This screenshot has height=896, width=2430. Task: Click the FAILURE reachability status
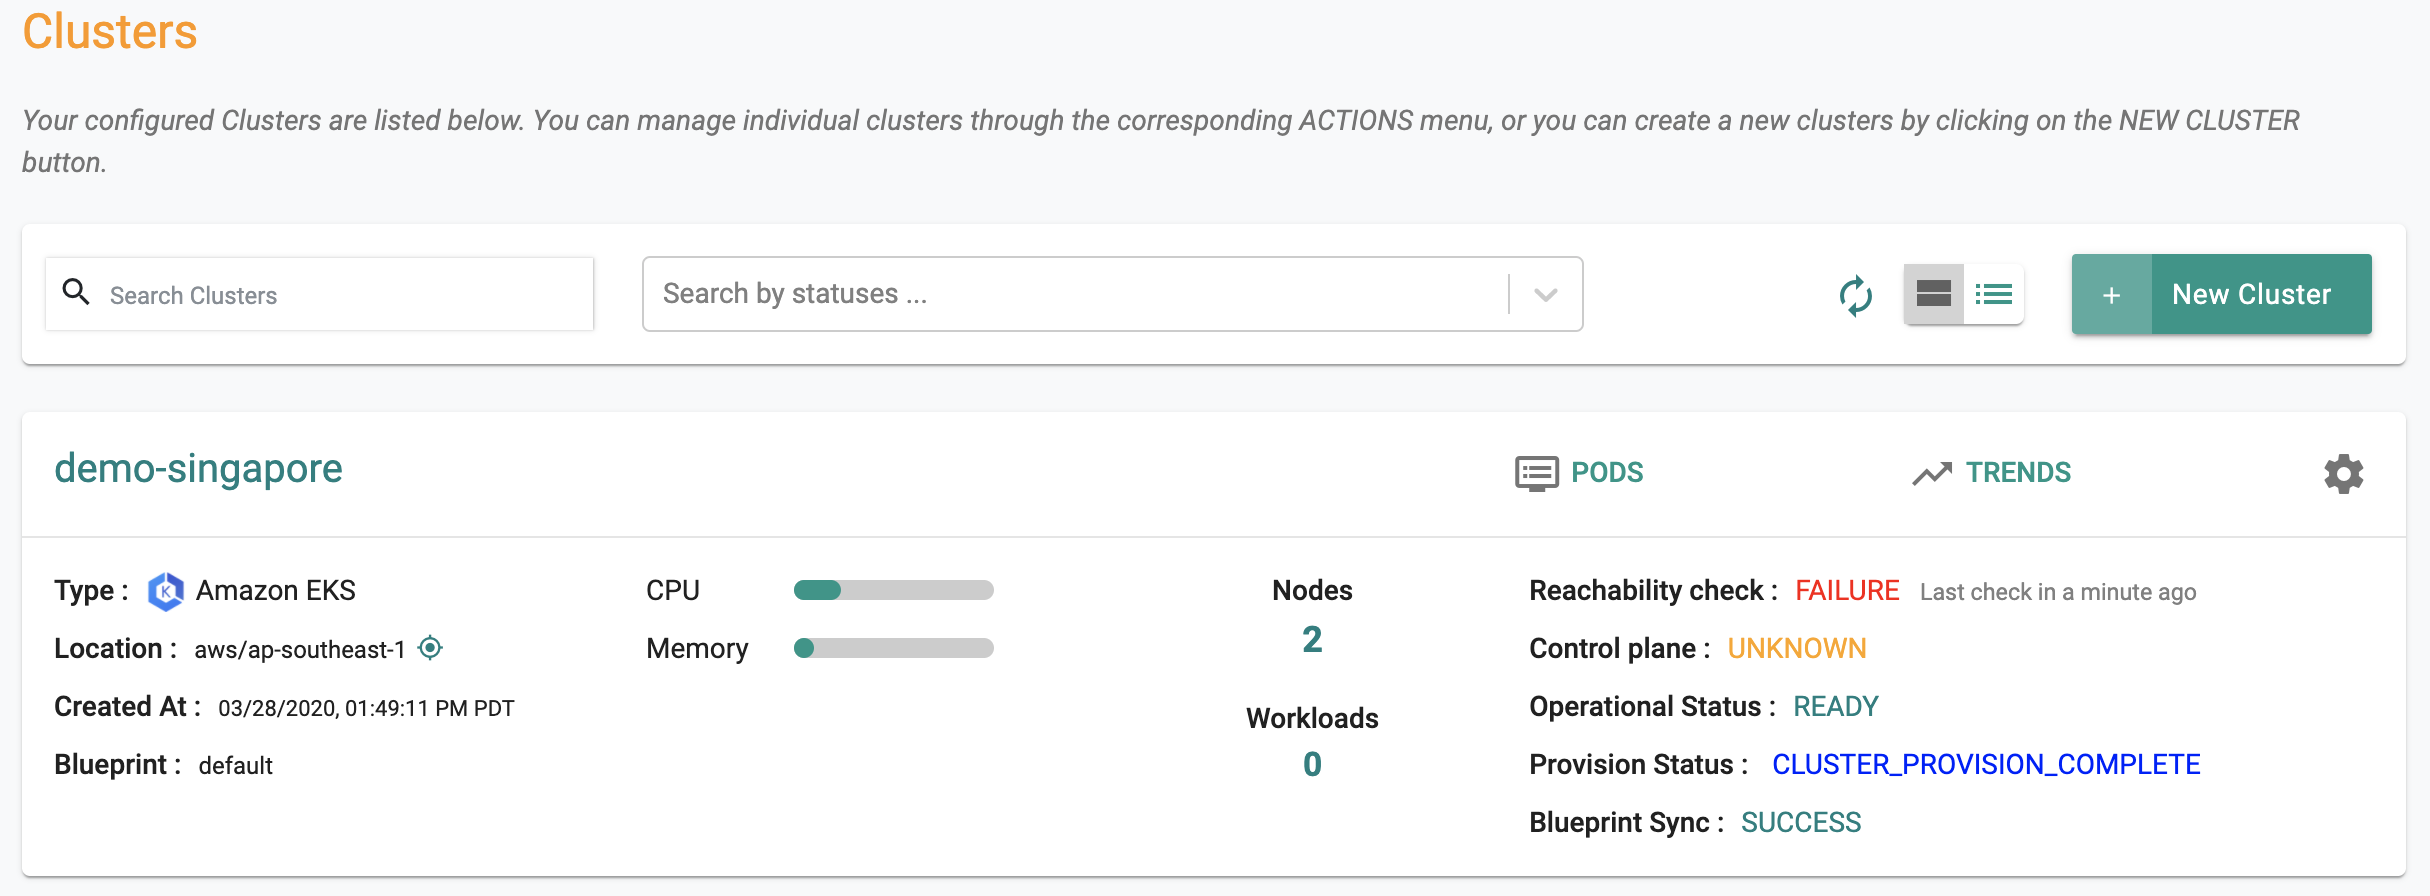point(1847,590)
